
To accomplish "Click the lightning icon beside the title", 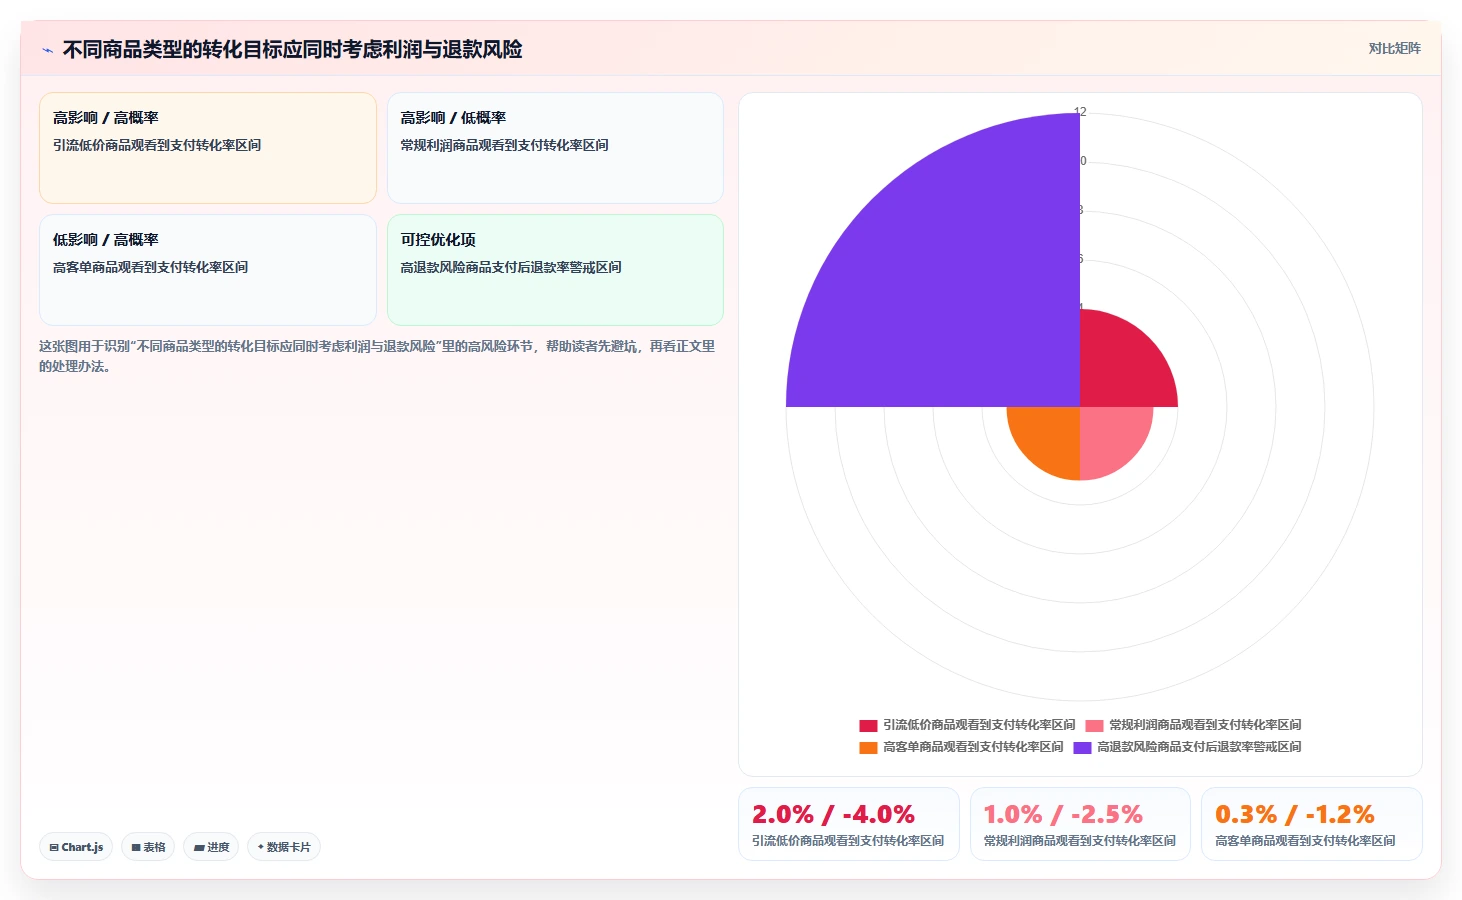I will (x=47, y=50).
